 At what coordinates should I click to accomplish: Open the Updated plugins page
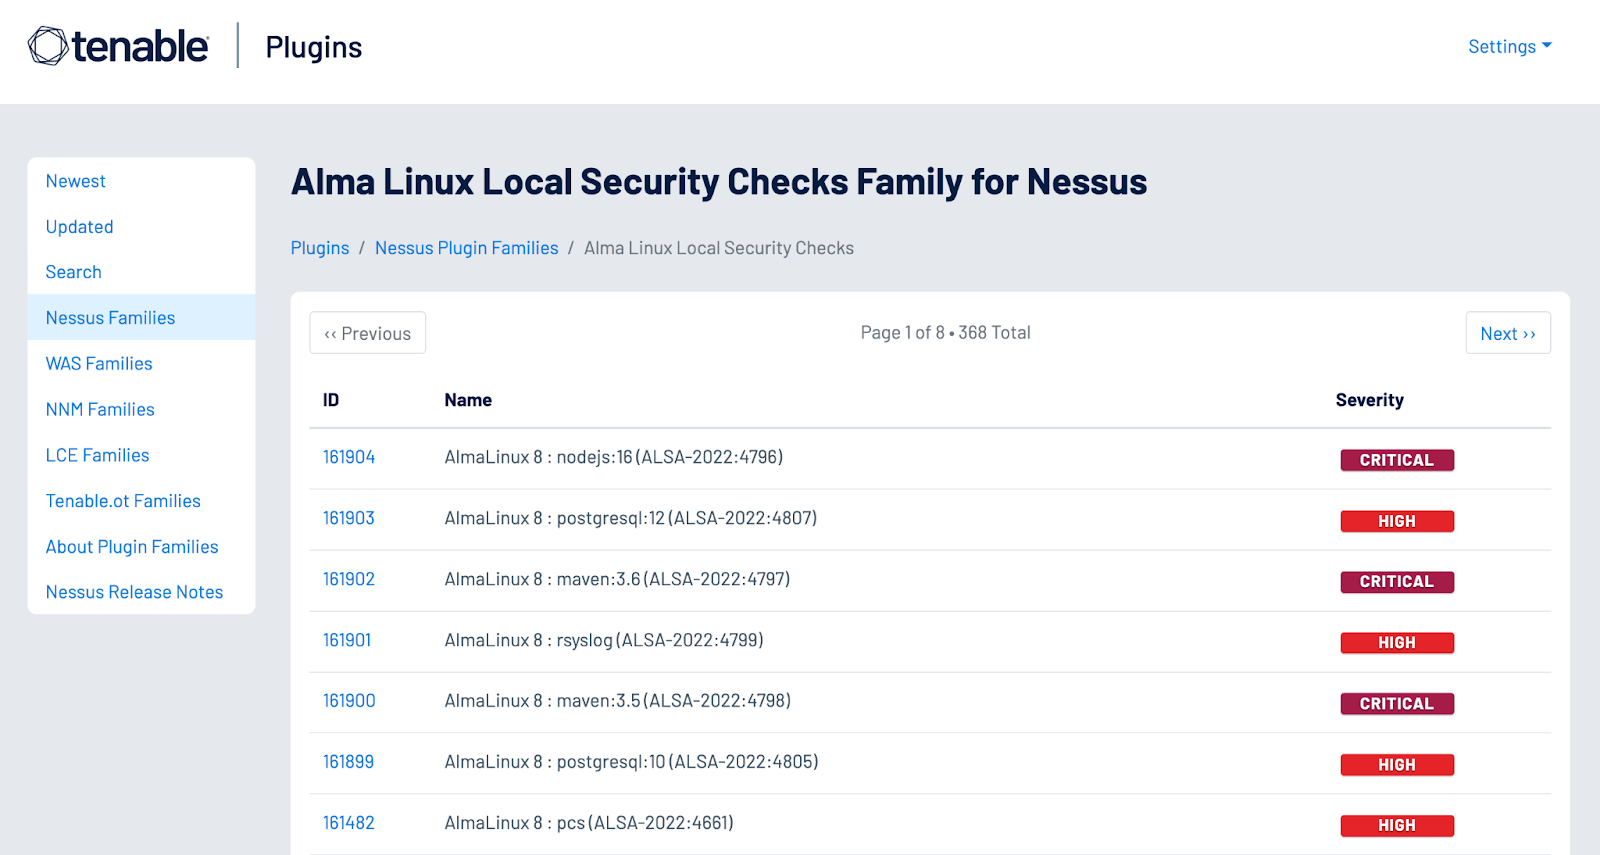click(x=80, y=227)
